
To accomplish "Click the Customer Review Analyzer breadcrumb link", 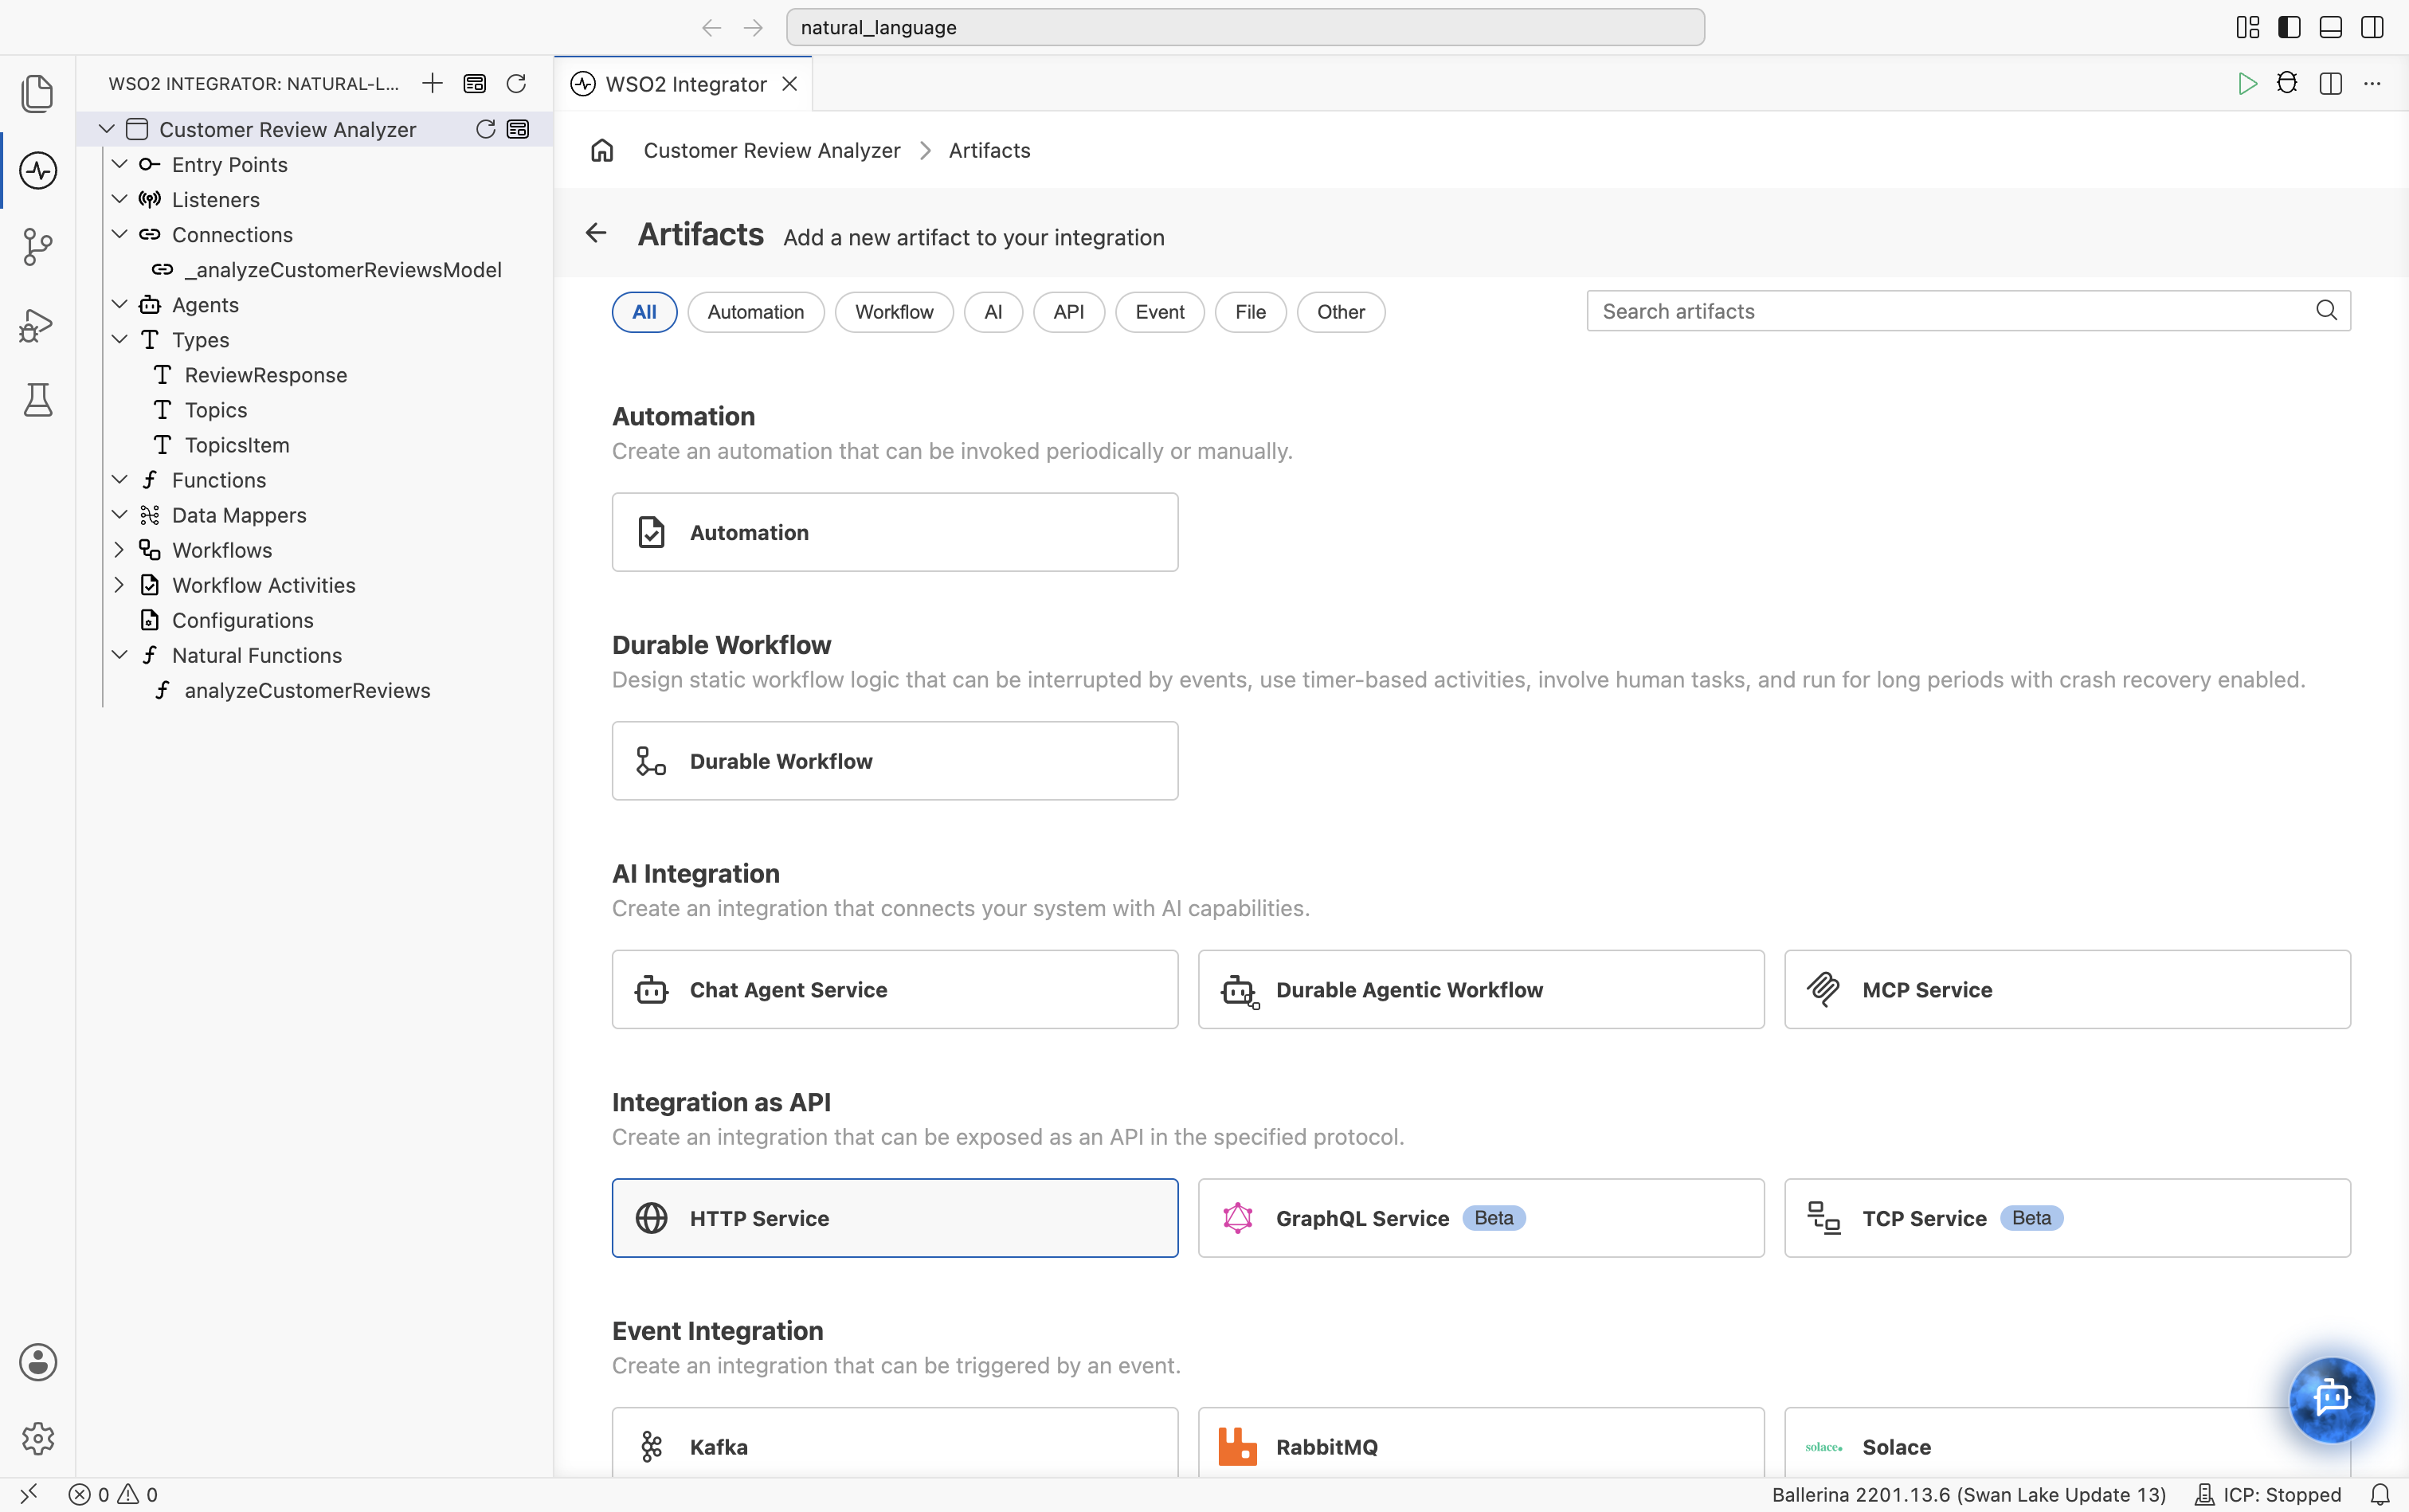I will pyautogui.click(x=772, y=150).
